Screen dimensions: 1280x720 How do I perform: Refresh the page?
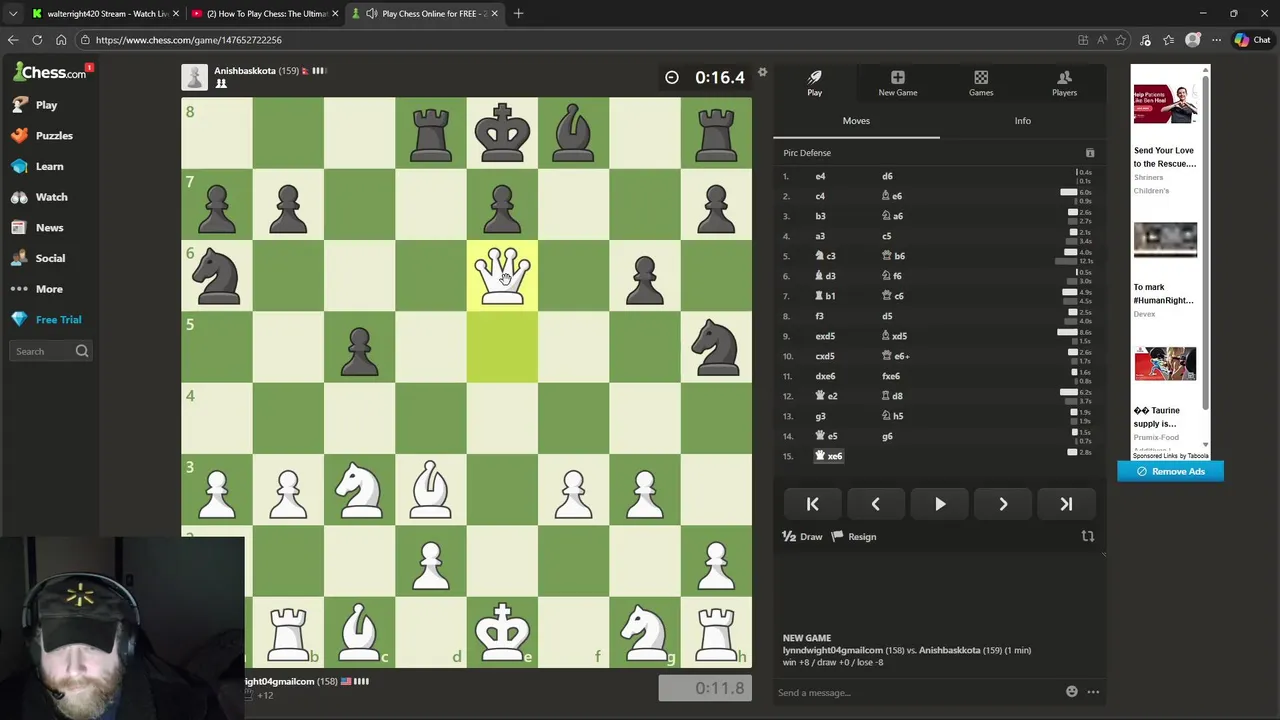coord(37,40)
